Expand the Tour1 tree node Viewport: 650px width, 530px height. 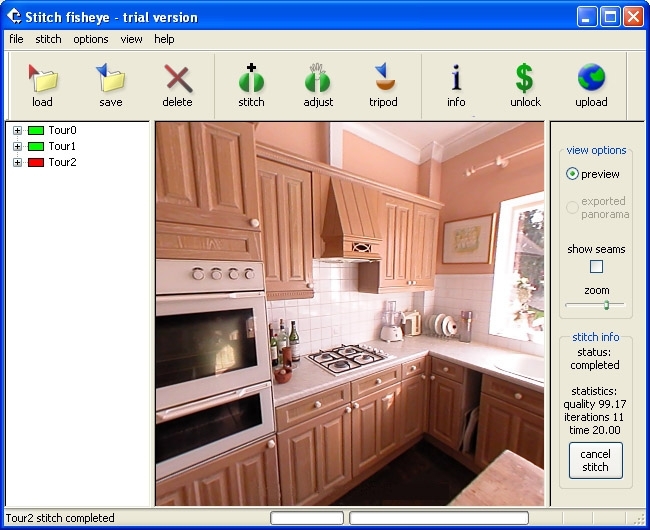click(x=17, y=146)
